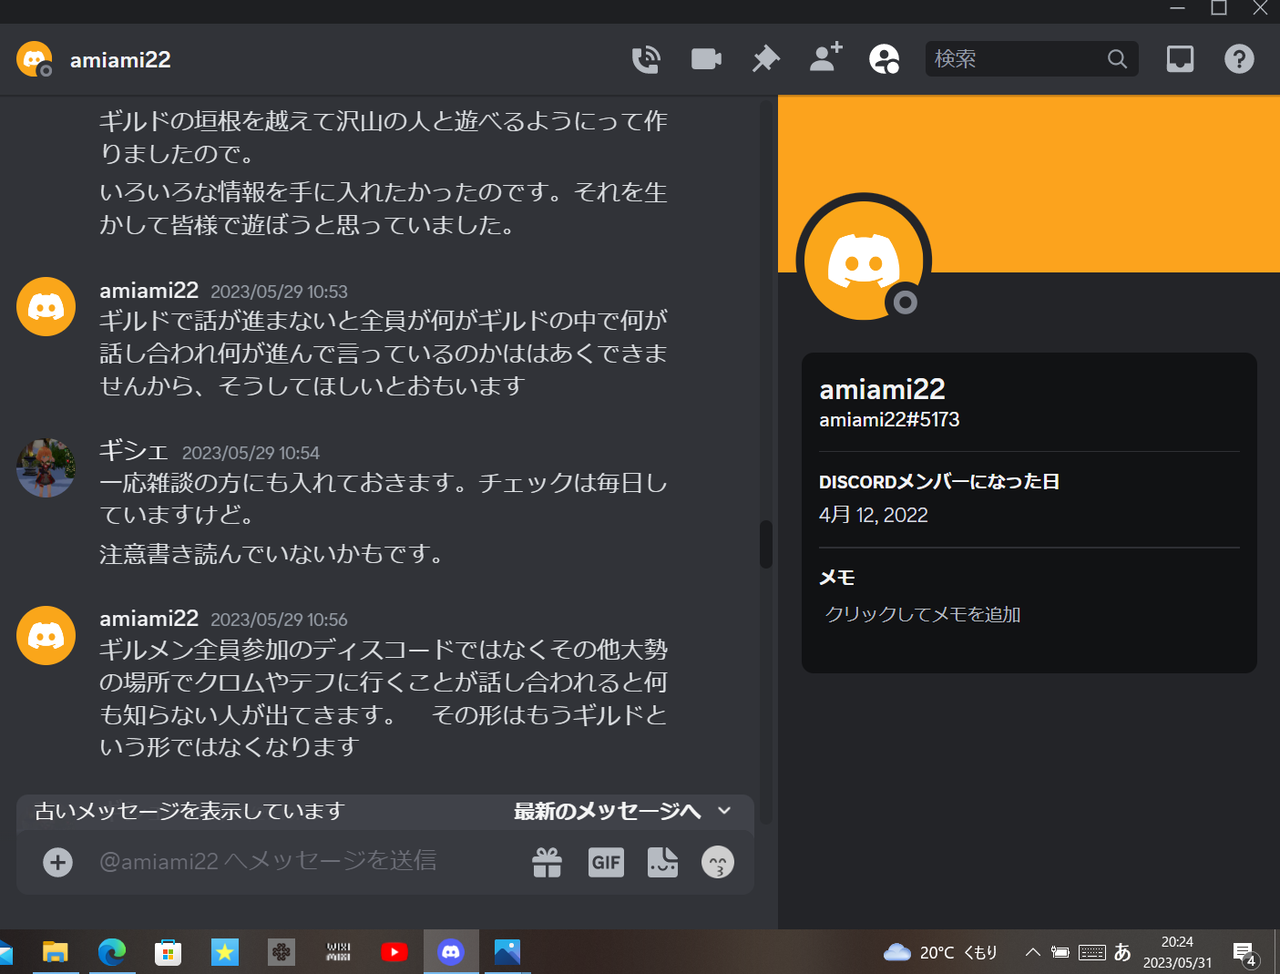This screenshot has height=974, width=1280.
Task: Open the notification center in taskbar
Action: coord(1245,953)
